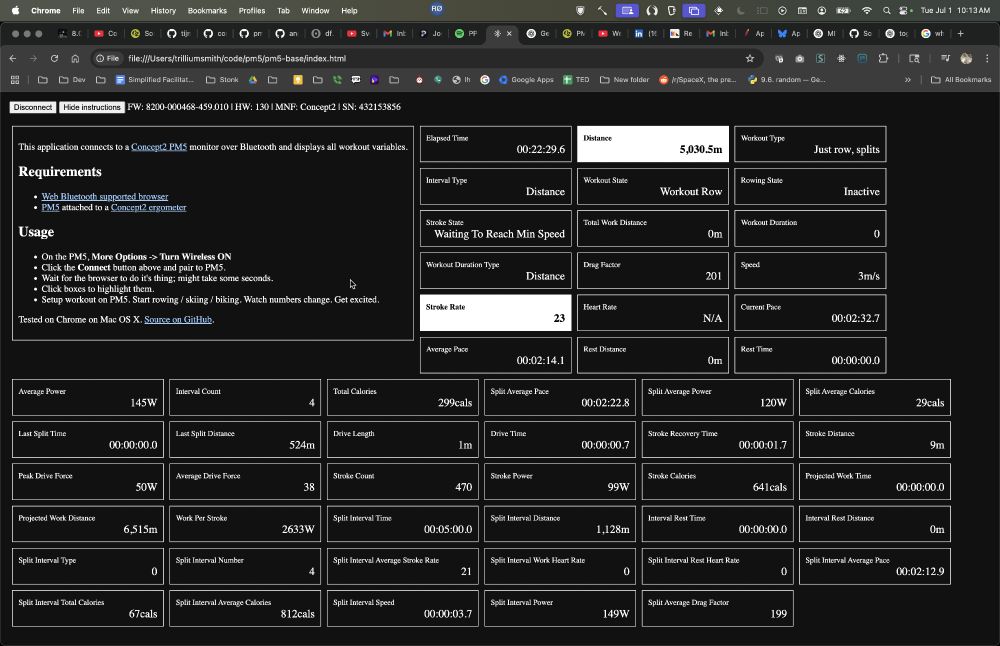The height and width of the screenshot is (646, 1000).
Task: Open the Chrome three-dot menu
Action: click(987, 58)
